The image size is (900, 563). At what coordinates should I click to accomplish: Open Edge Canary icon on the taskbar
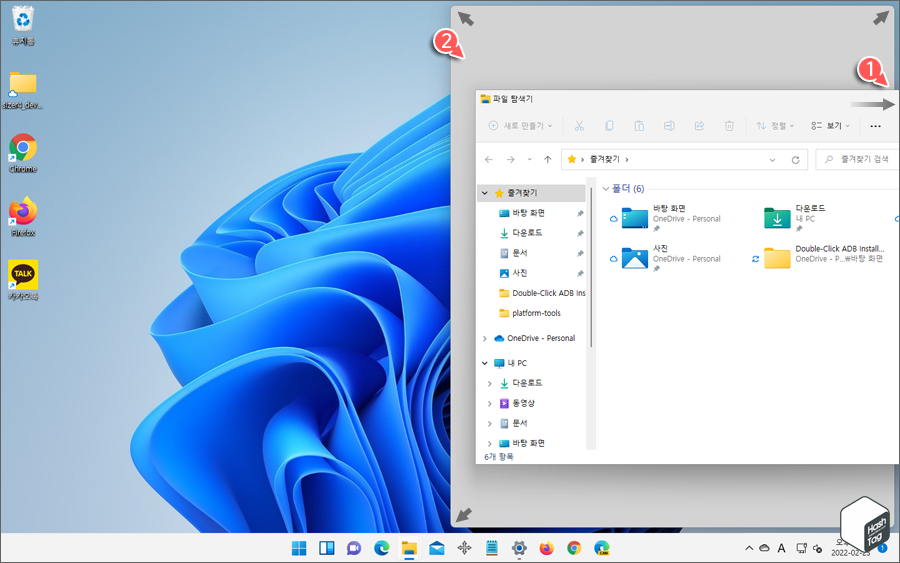coord(602,549)
